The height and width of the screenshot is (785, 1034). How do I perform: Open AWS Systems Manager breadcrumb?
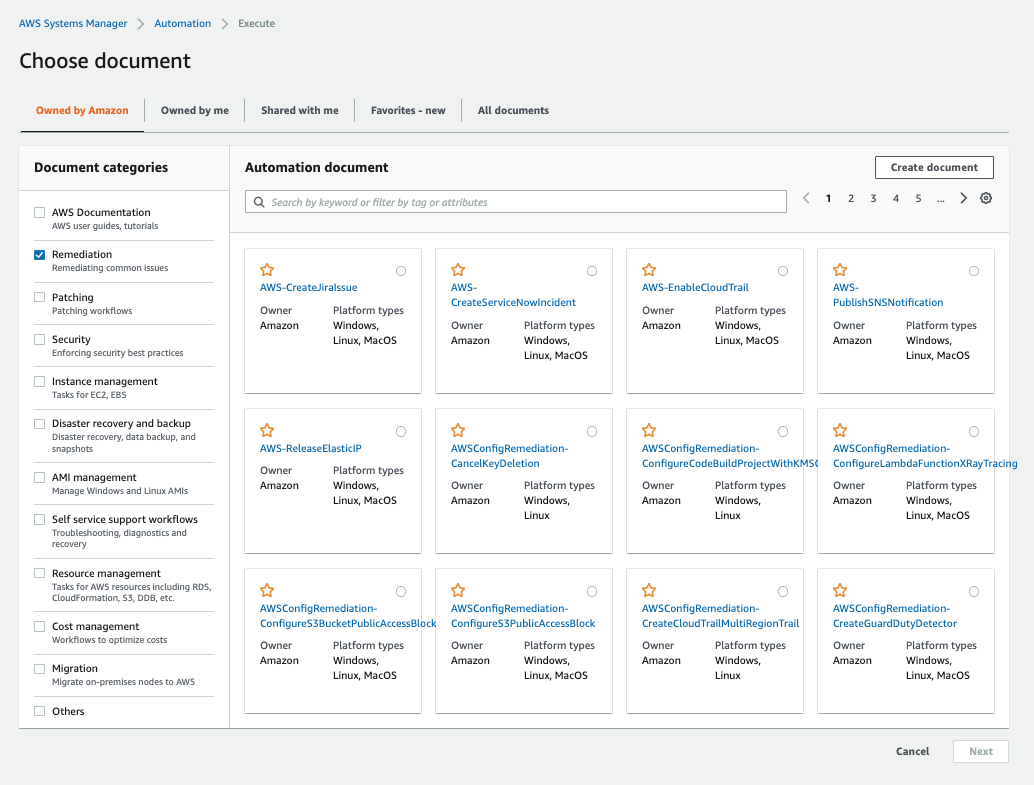[x=73, y=23]
